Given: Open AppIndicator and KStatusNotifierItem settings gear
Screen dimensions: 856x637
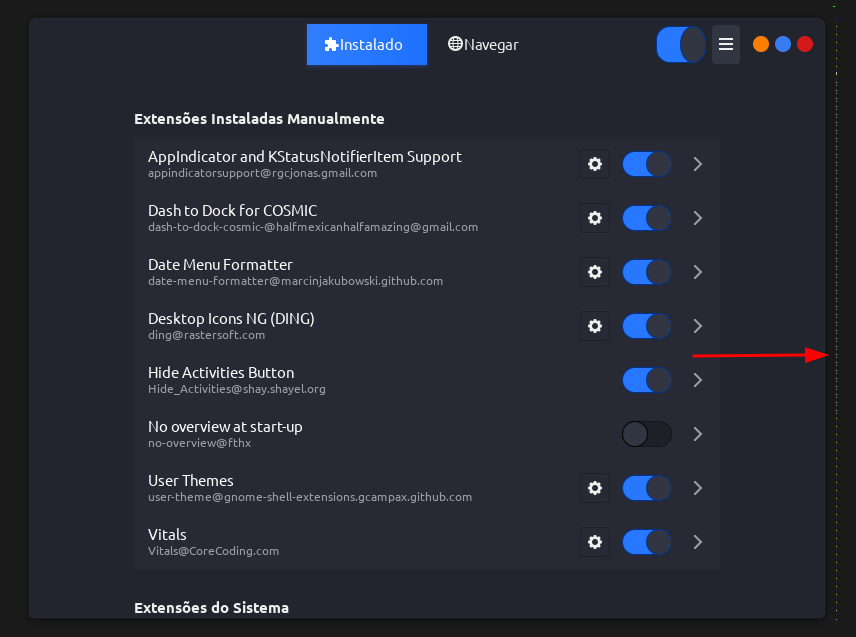Looking at the screenshot, I should coord(595,164).
